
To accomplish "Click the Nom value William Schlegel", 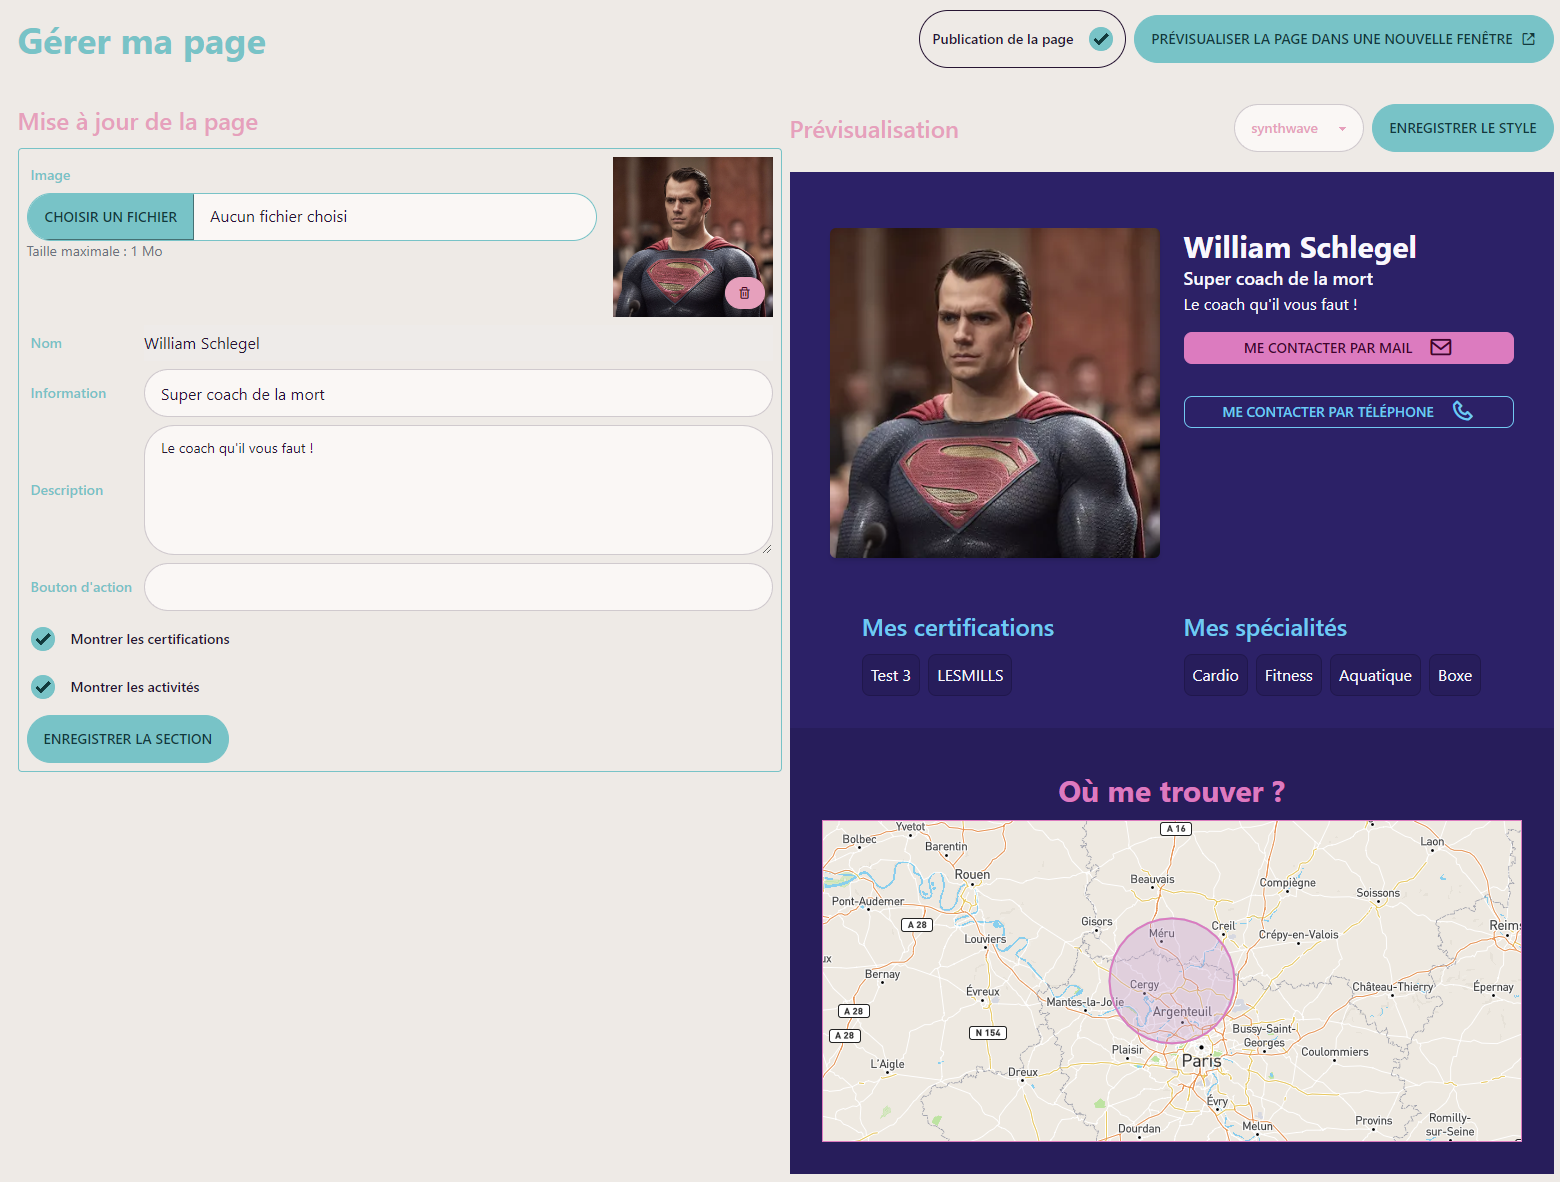I will pos(202,343).
